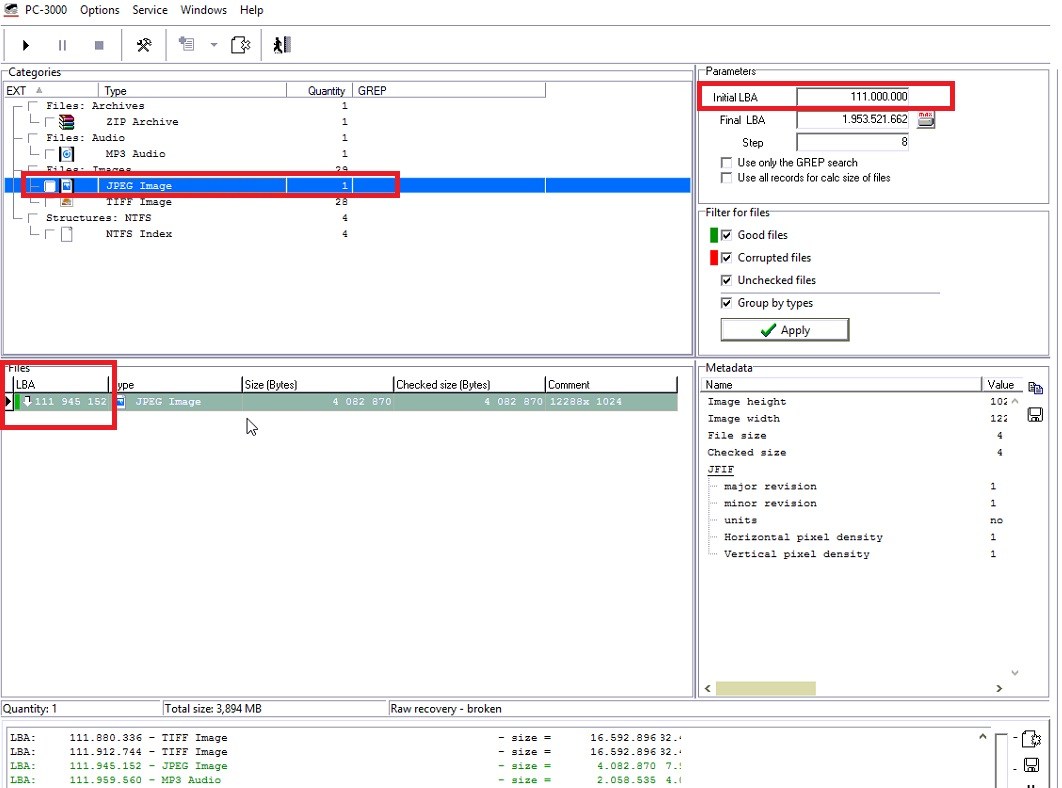1062x788 pixels.
Task: Open the Options menu
Action: [x=99, y=10]
